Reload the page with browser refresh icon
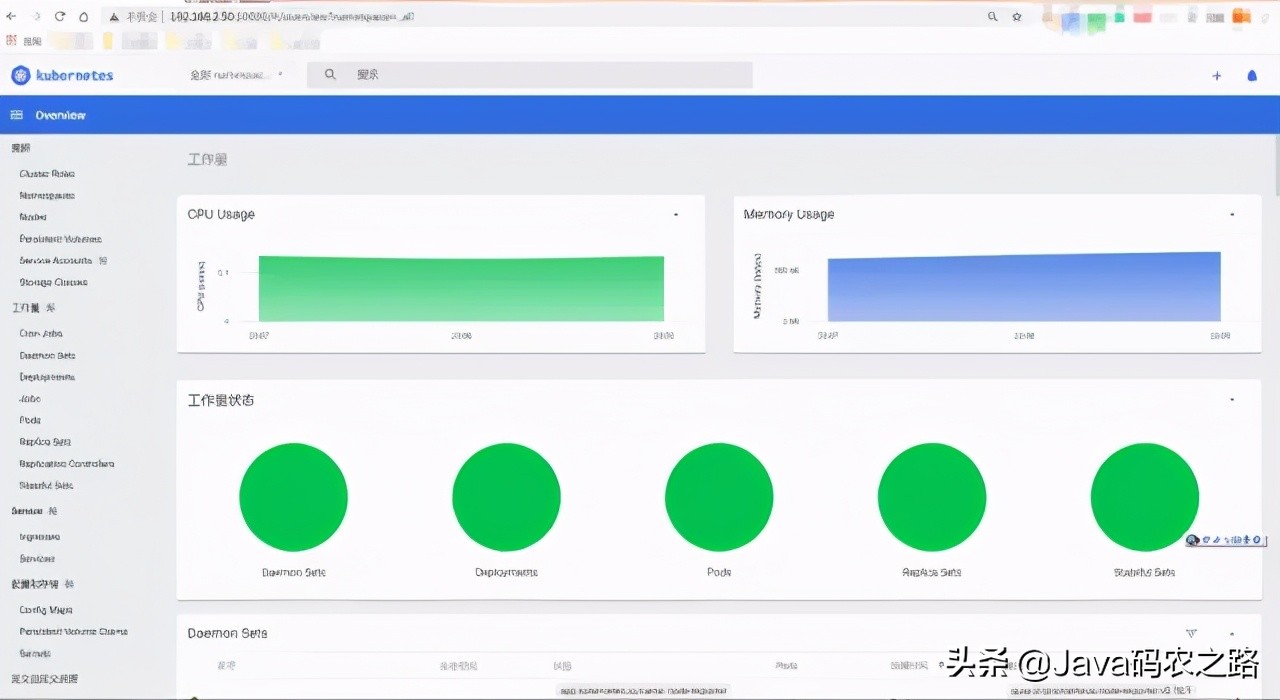1280x700 pixels. [x=60, y=17]
